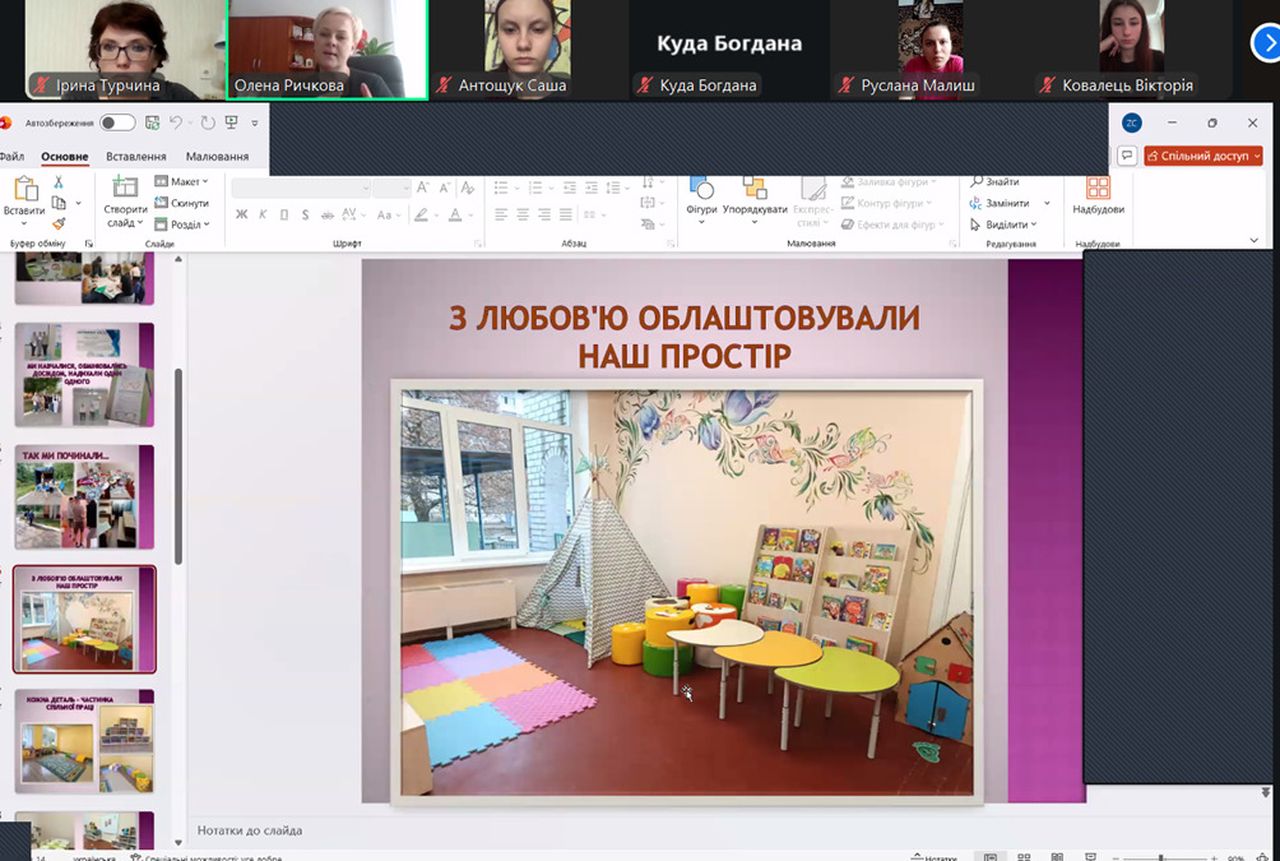Click the Cut scissors icon
Image resolution: width=1280 pixels, height=861 pixels.
click(x=58, y=182)
